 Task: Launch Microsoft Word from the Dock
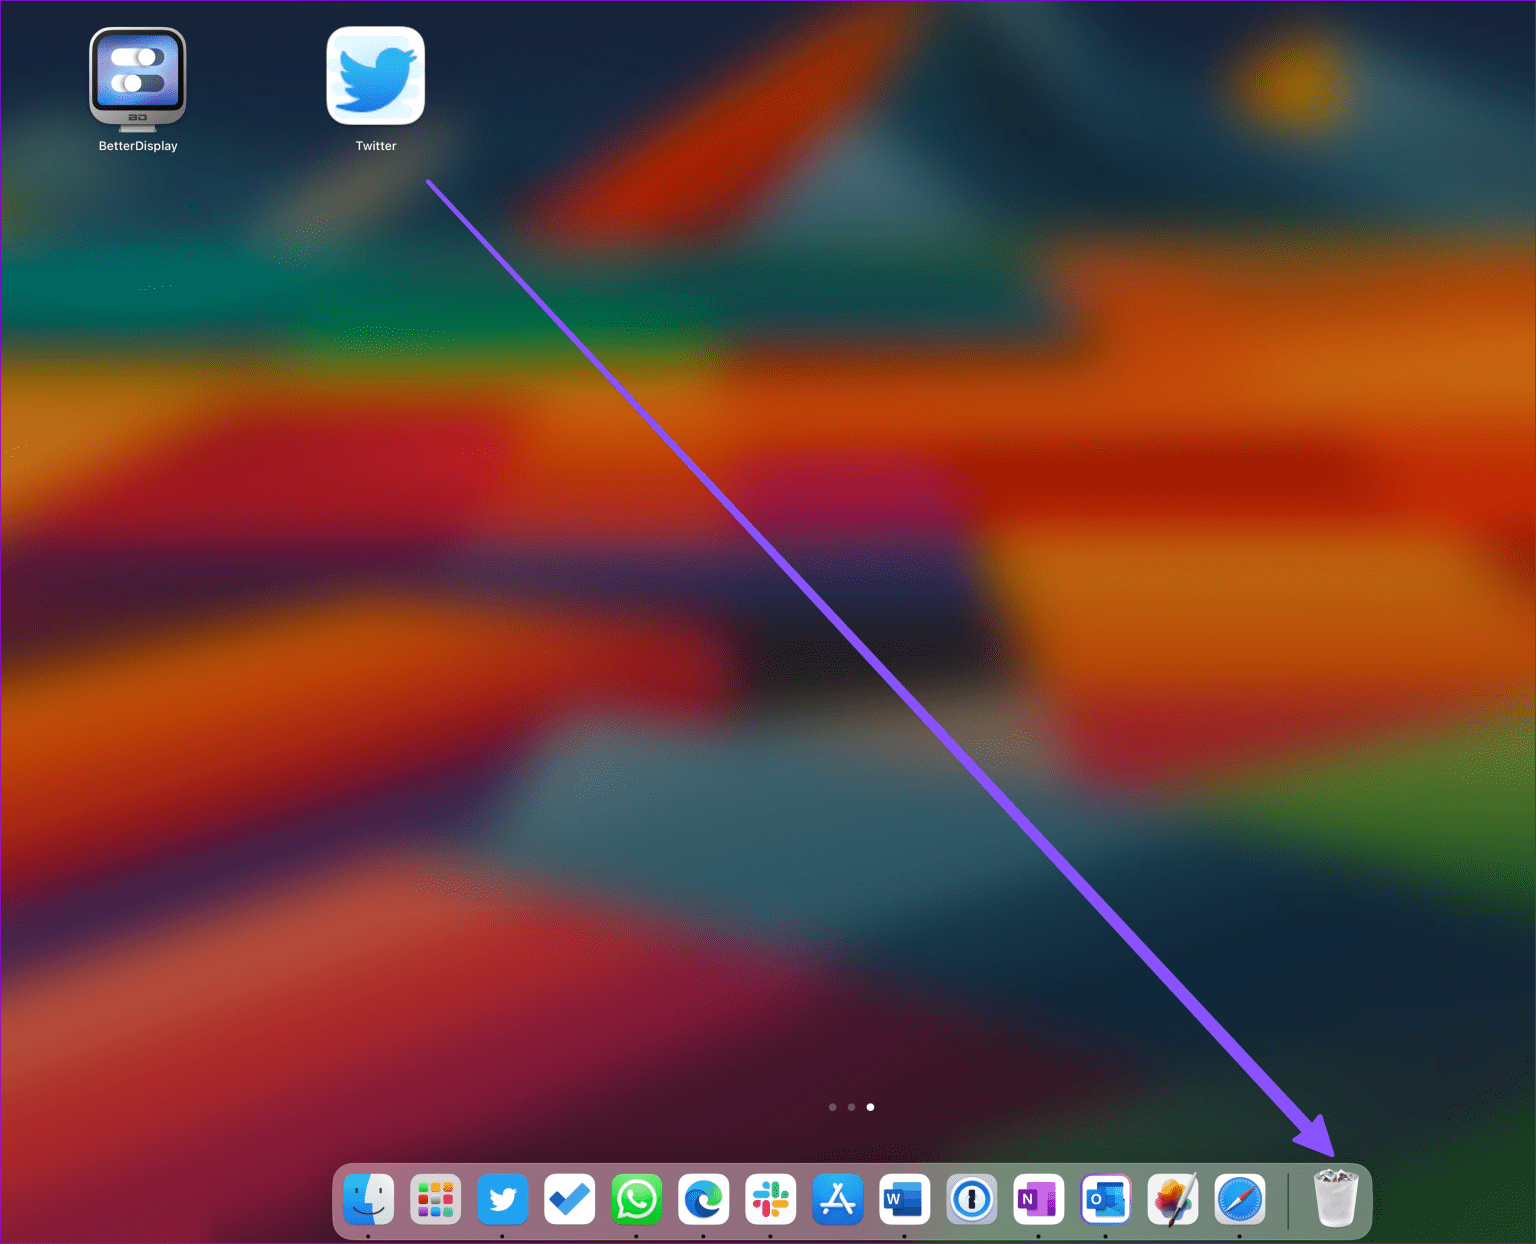click(904, 1199)
